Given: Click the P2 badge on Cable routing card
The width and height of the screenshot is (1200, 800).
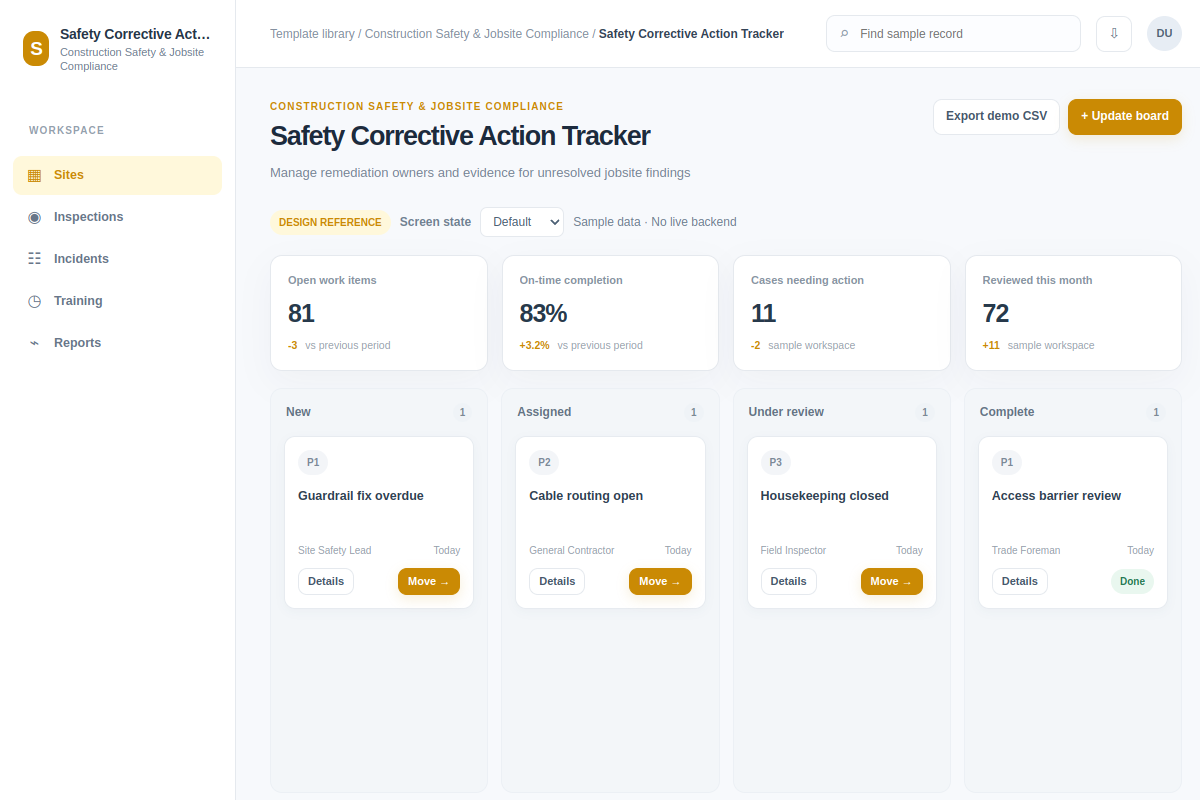Looking at the screenshot, I should (544, 462).
